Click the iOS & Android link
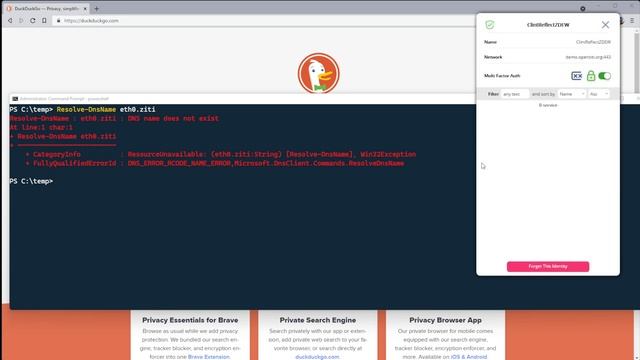The image size is (640, 360). coord(469,357)
